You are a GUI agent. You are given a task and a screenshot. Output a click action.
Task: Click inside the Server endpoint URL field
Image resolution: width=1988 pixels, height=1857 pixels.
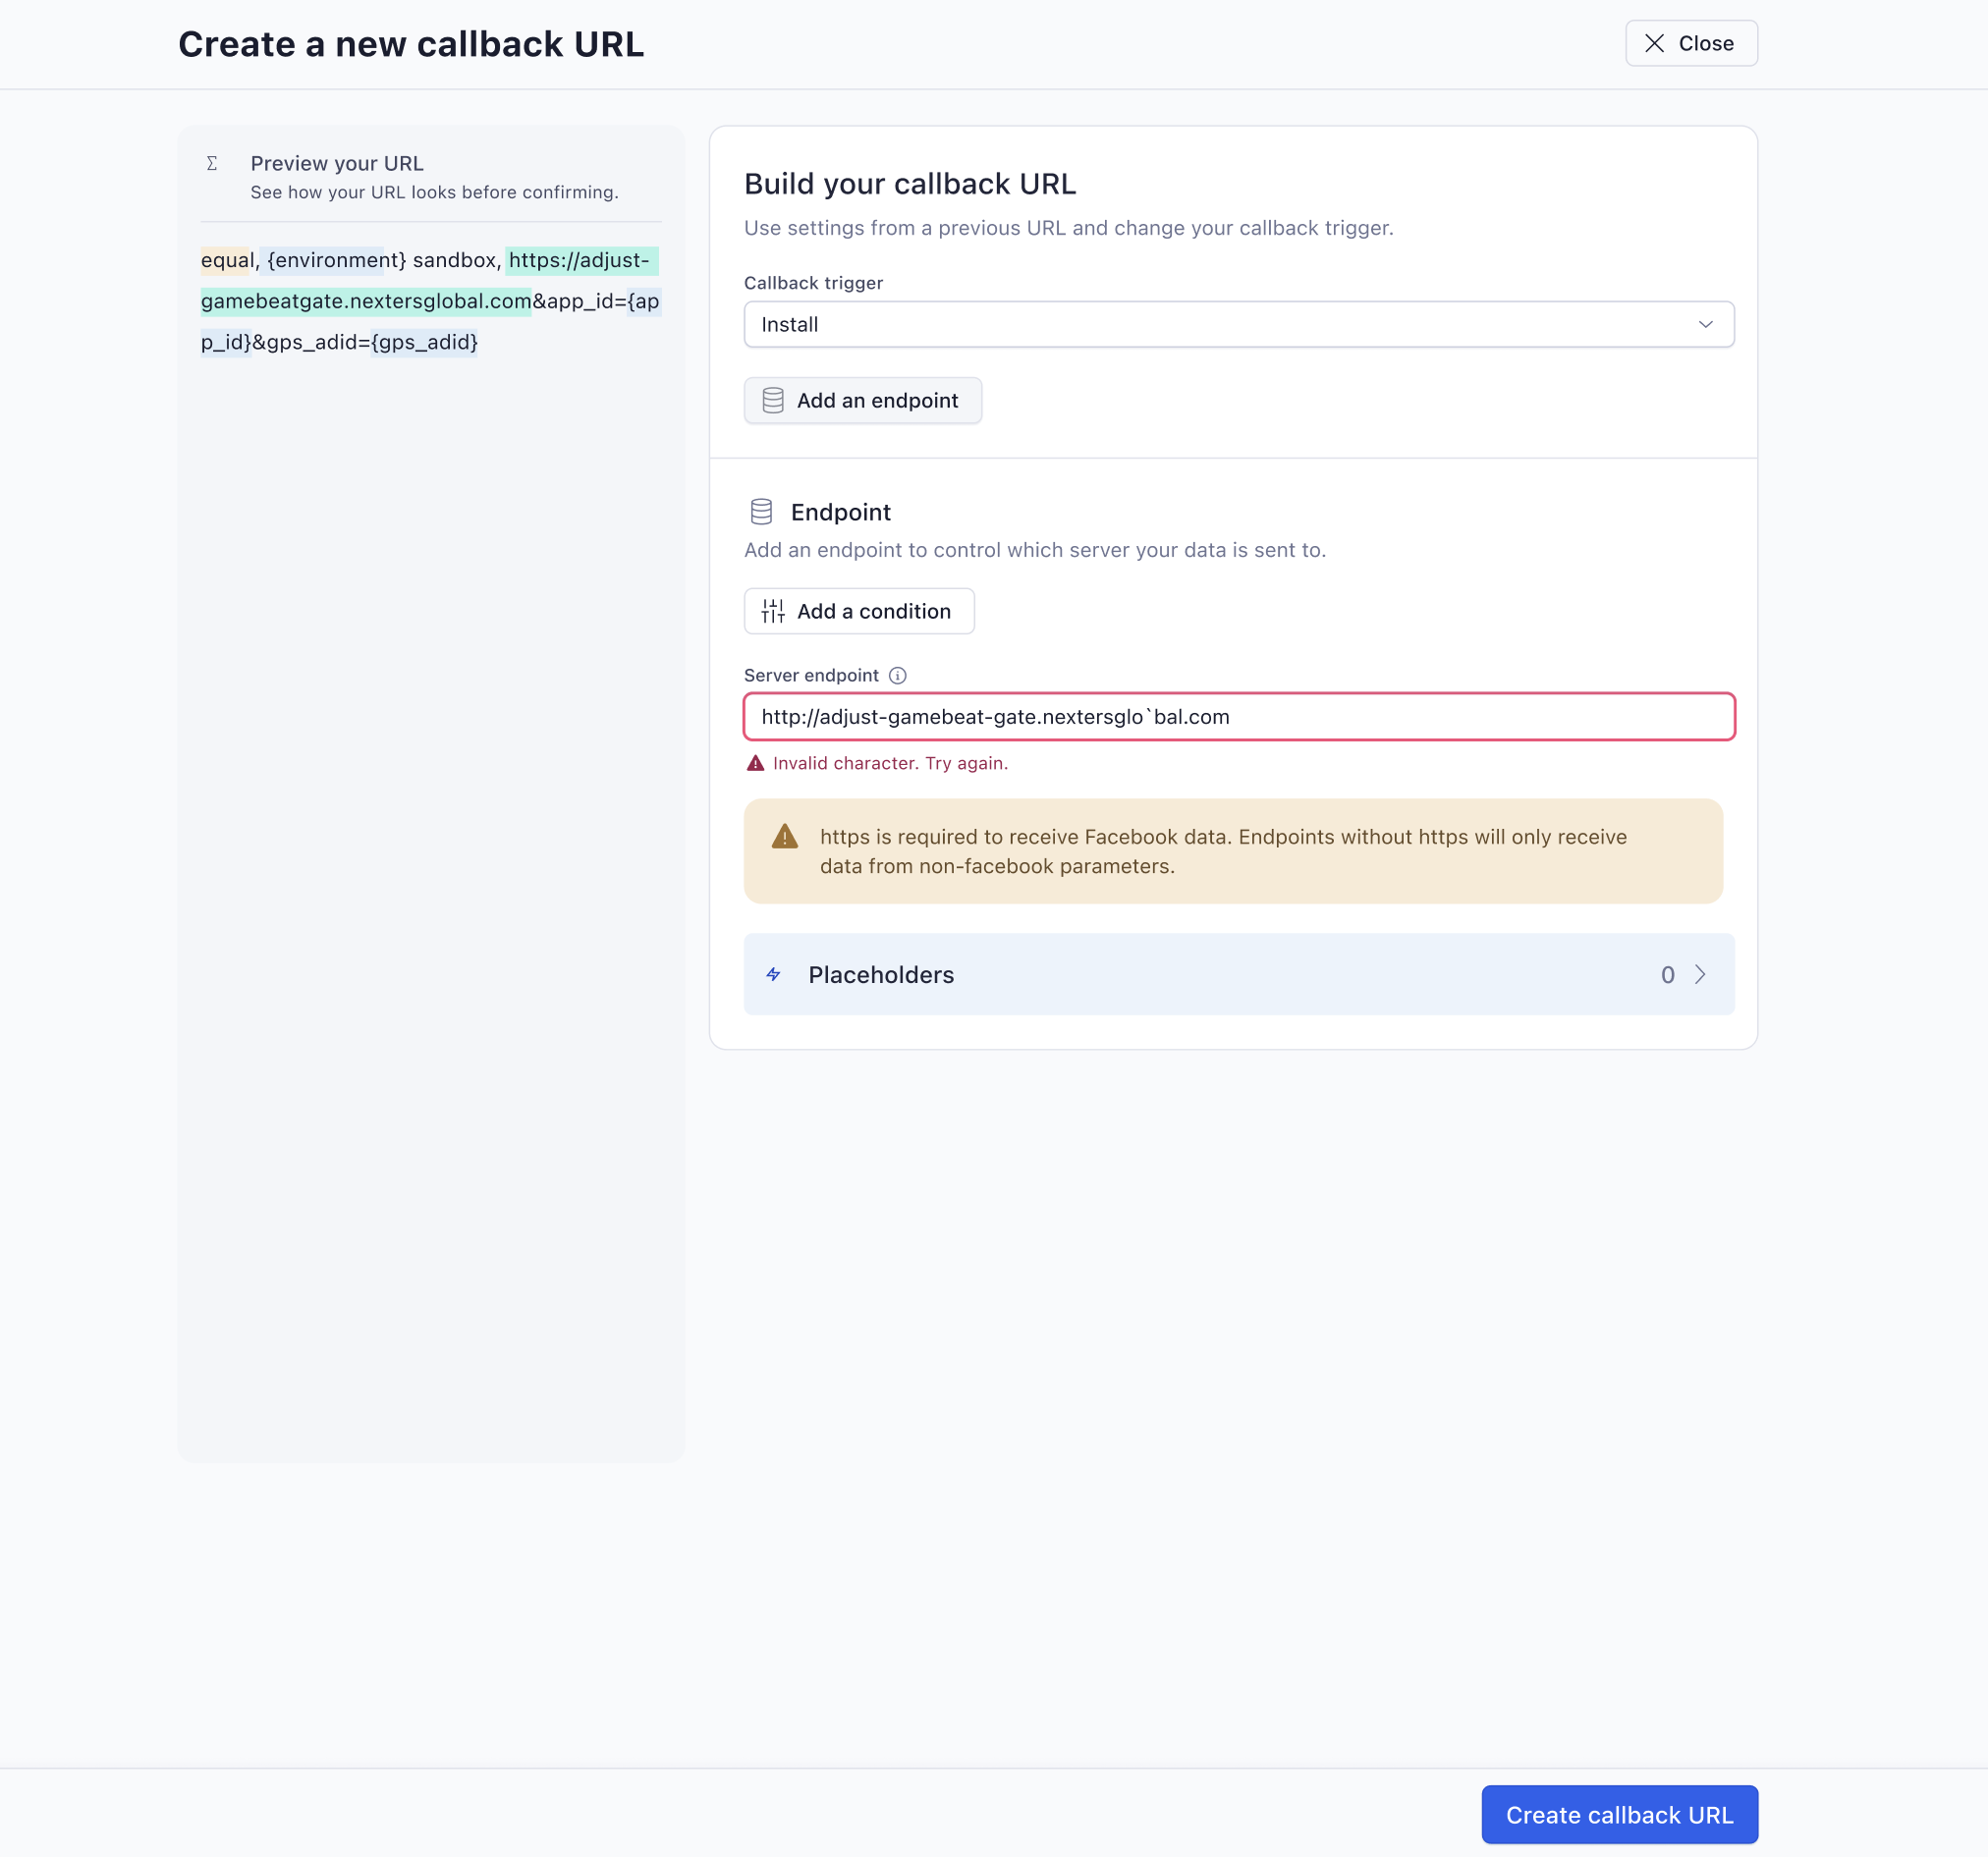[x=1238, y=716]
